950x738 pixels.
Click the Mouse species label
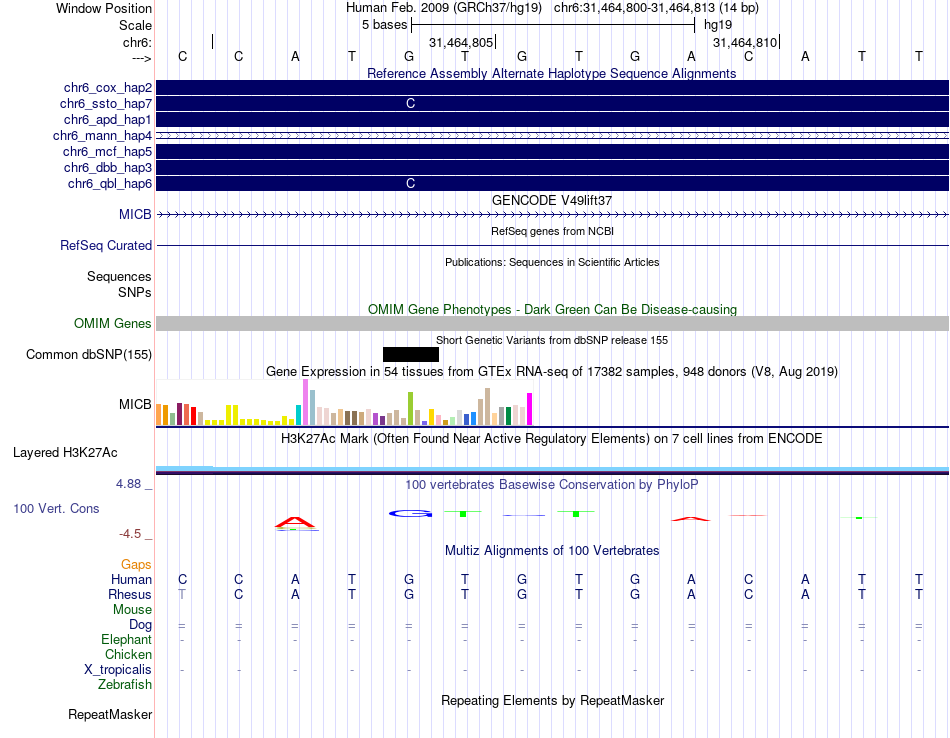pos(132,610)
